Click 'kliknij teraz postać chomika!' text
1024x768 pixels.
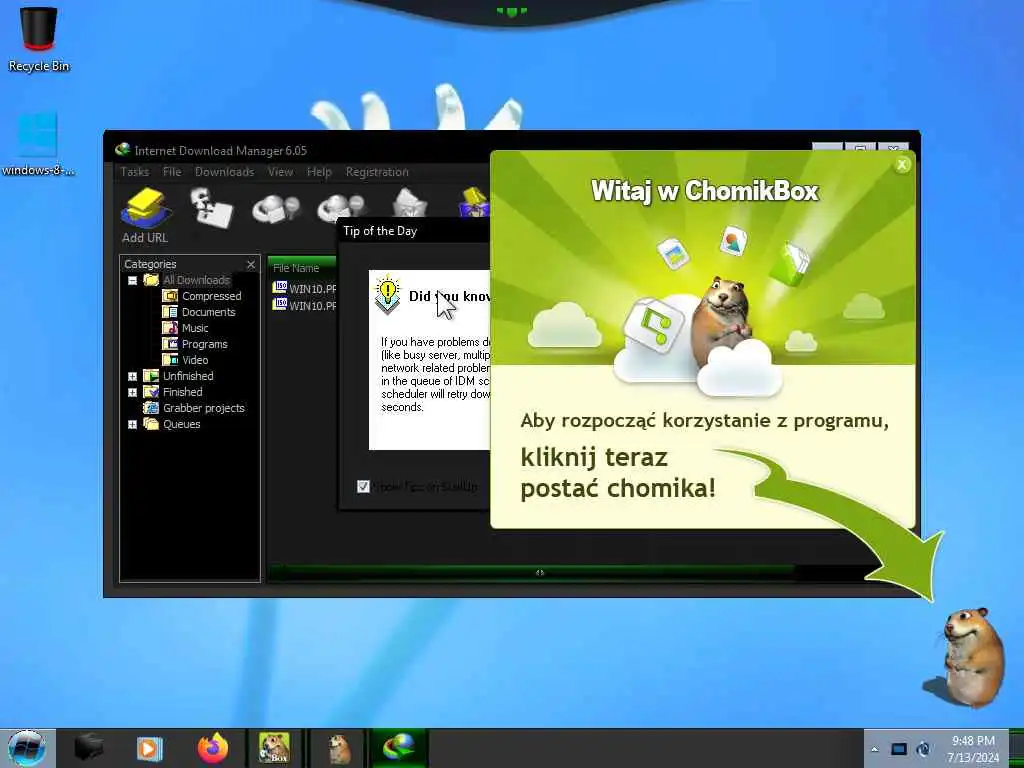(618, 472)
